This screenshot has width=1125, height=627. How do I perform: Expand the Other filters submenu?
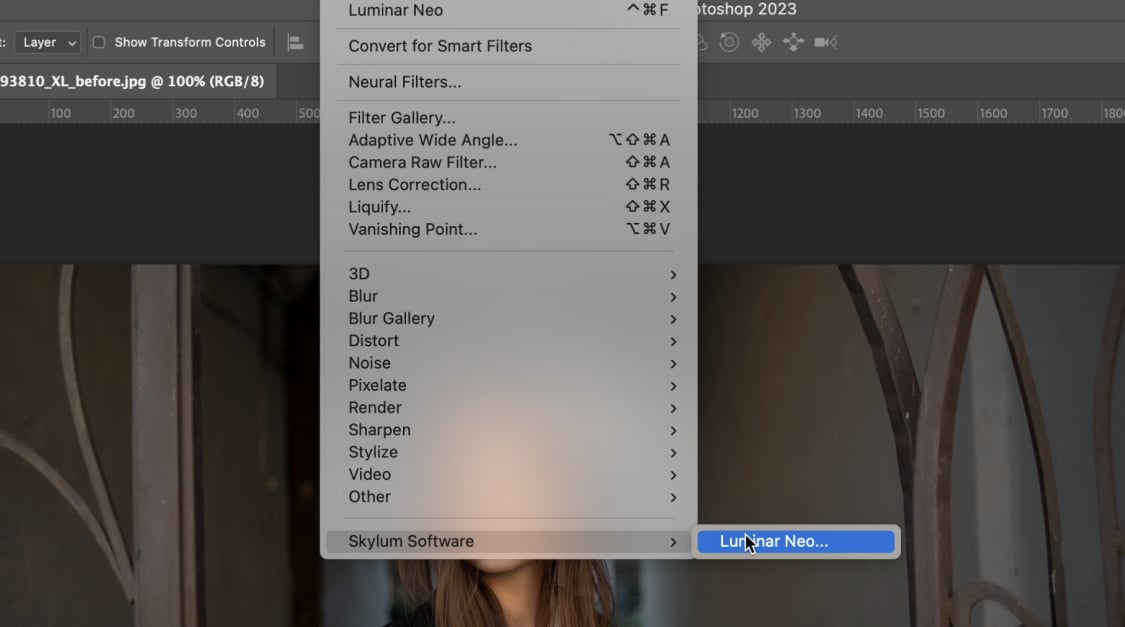pyautogui.click(x=509, y=496)
